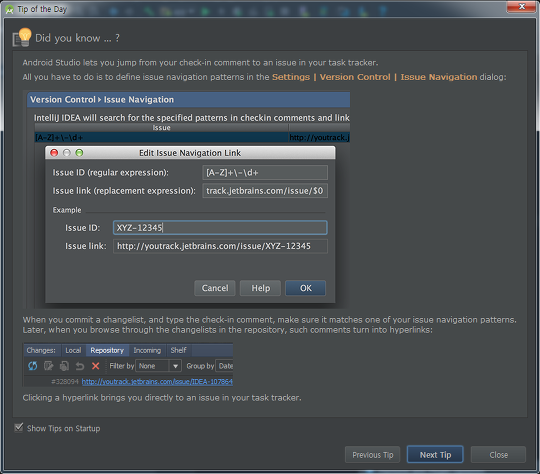Click the Close button at the bottom of the dialog
540x474 pixels.
498,455
